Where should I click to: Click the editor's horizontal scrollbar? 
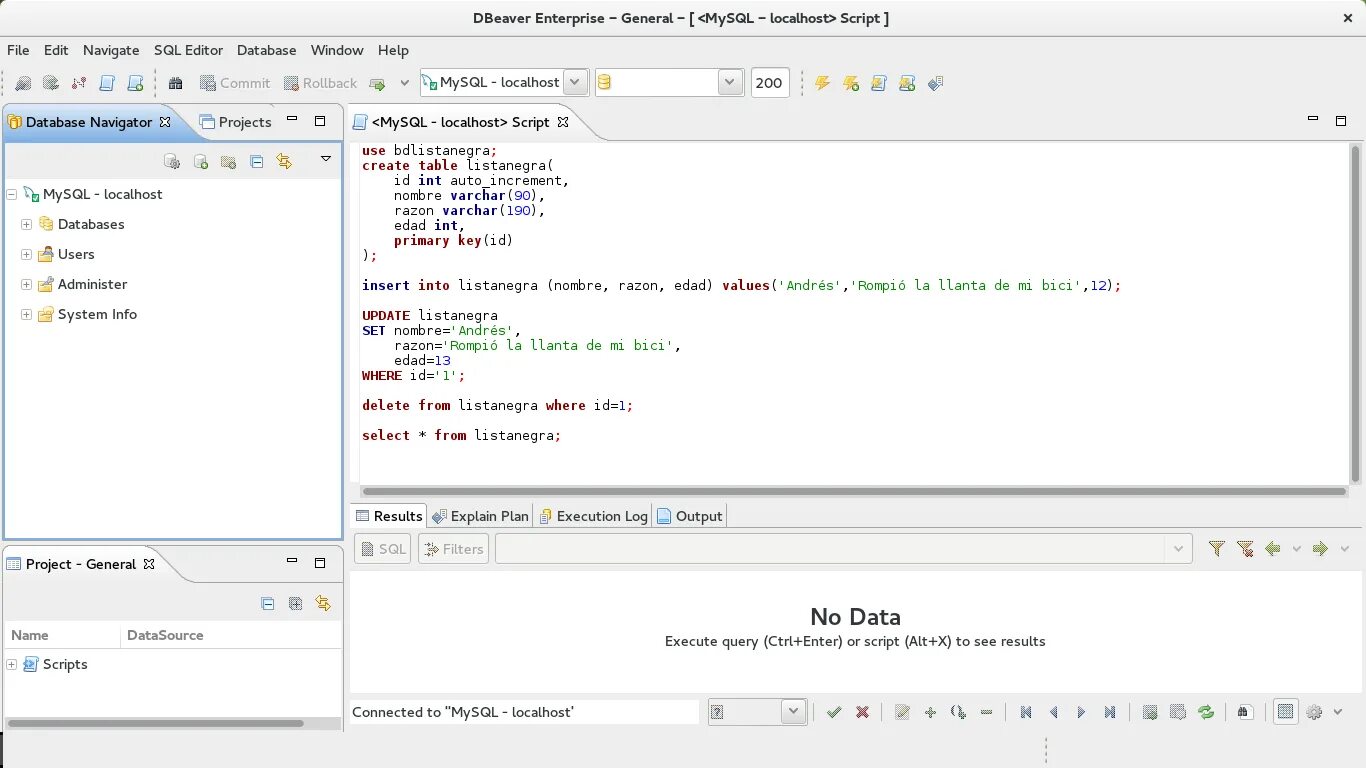coord(854,492)
